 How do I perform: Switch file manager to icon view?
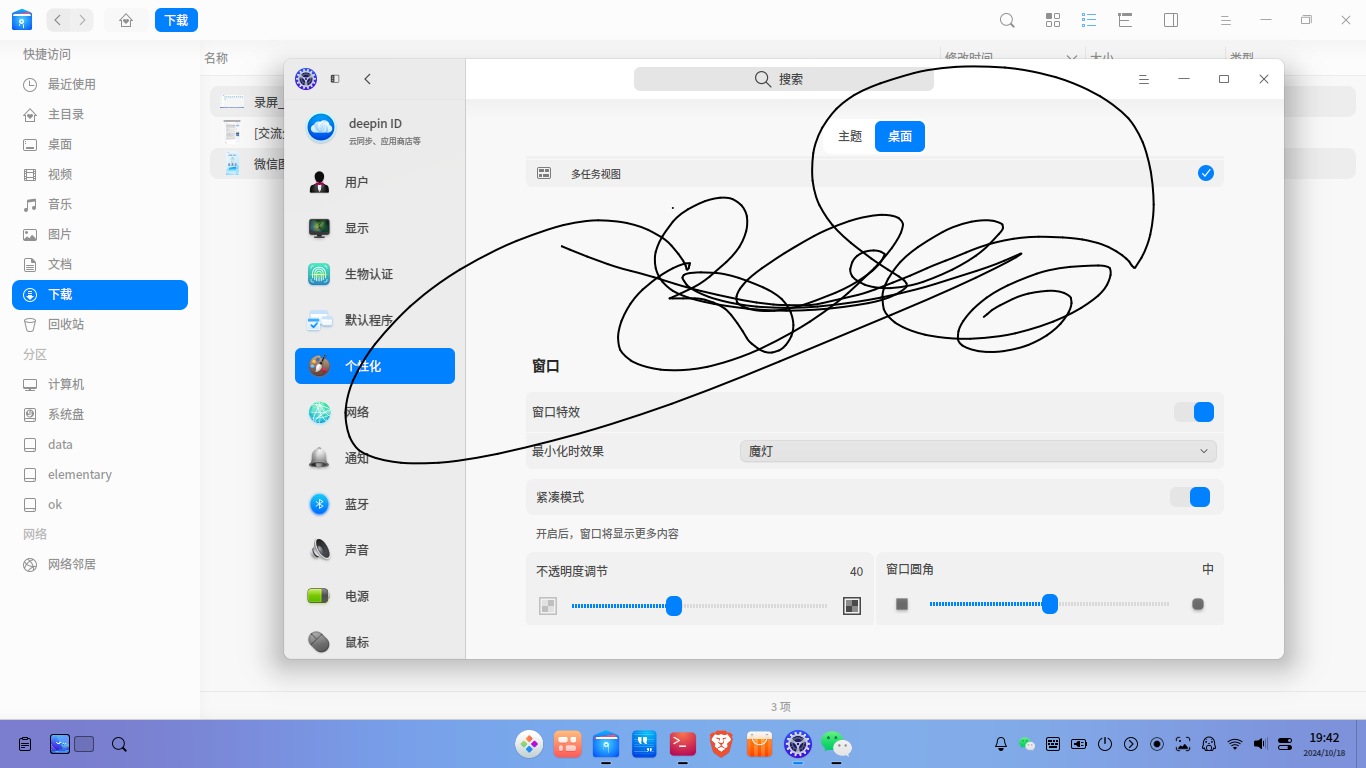[1053, 20]
